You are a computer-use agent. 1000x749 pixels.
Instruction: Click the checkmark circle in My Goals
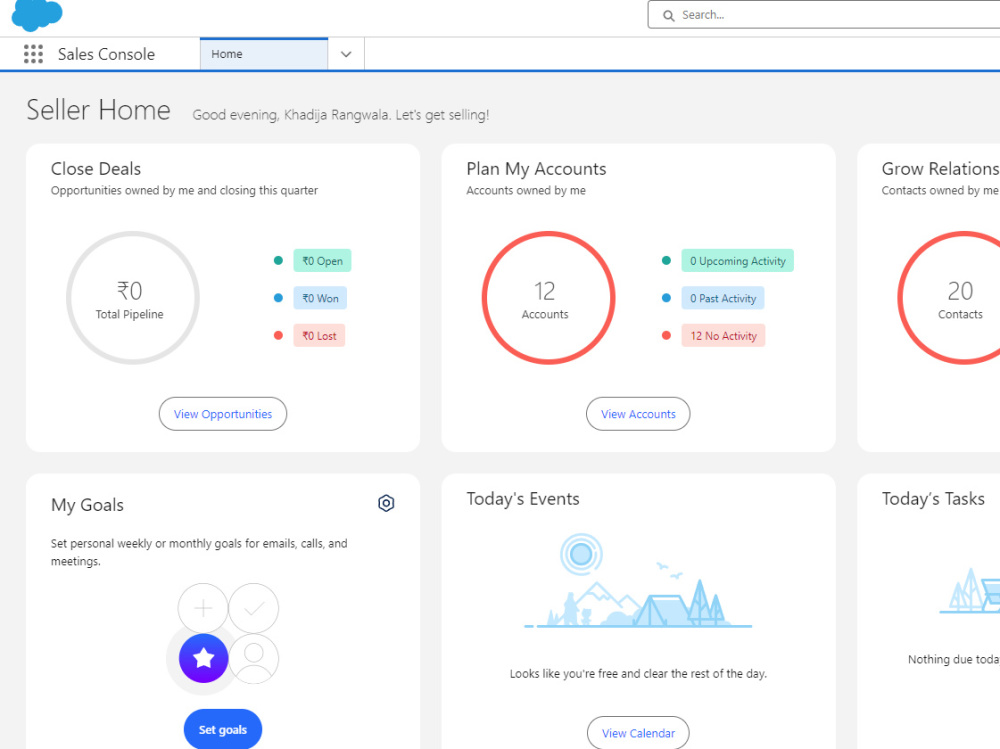pyautogui.click(x=254, y=608)
